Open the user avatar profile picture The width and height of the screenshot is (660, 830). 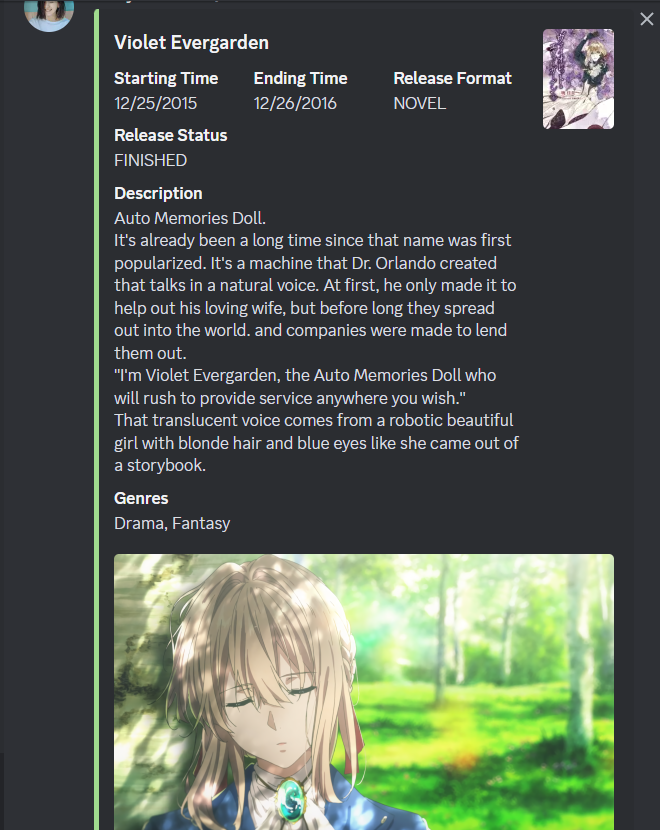pyautogui.click(x=49, y=15)
